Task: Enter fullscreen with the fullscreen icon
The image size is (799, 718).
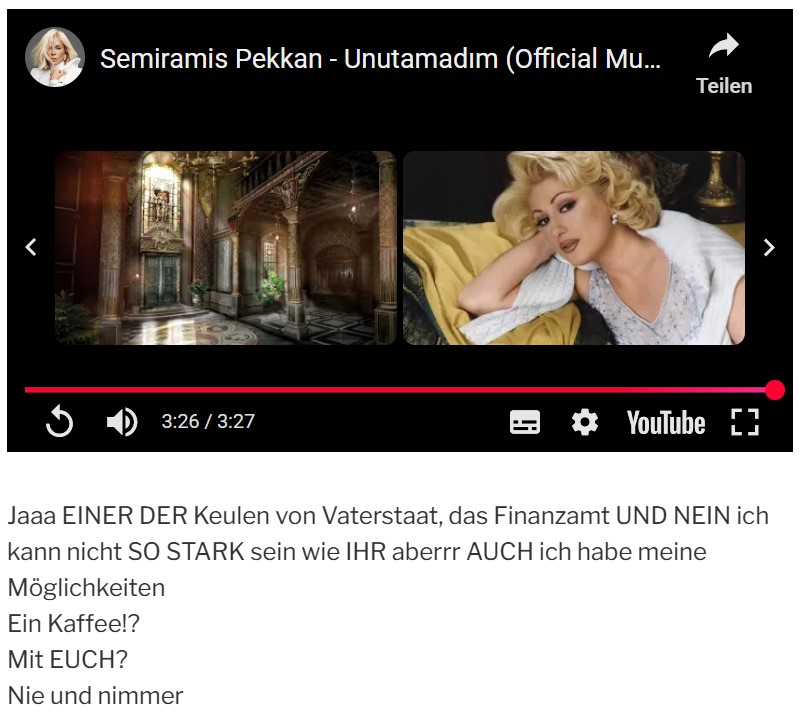Action: (x=745, y=422)
